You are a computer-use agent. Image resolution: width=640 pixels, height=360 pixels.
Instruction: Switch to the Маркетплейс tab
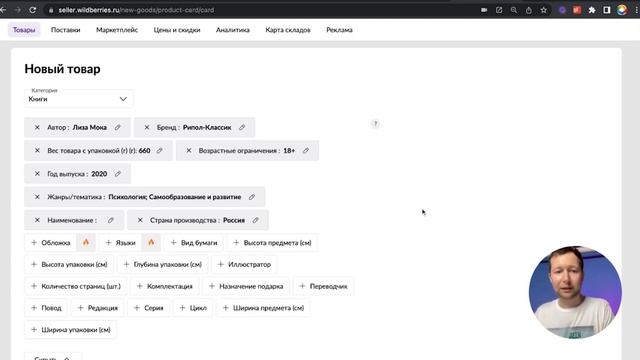point(117,30)
